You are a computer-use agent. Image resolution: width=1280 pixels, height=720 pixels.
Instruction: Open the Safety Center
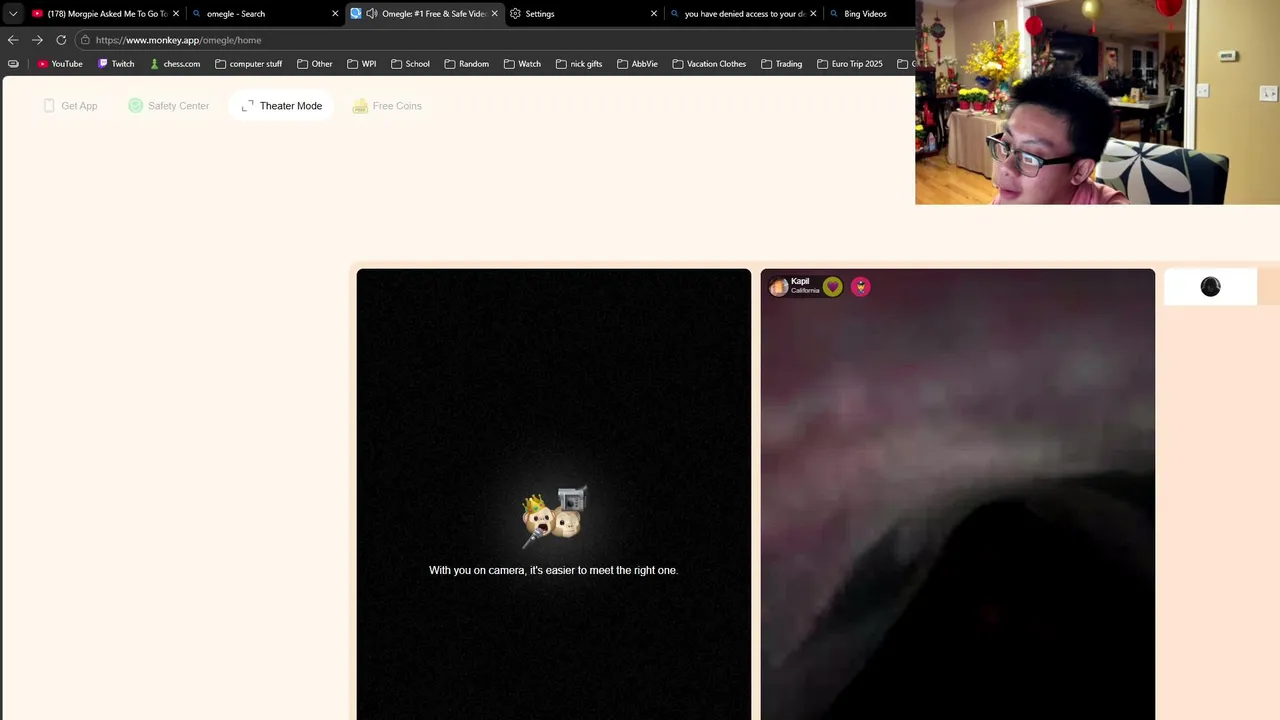pos(168,106)
